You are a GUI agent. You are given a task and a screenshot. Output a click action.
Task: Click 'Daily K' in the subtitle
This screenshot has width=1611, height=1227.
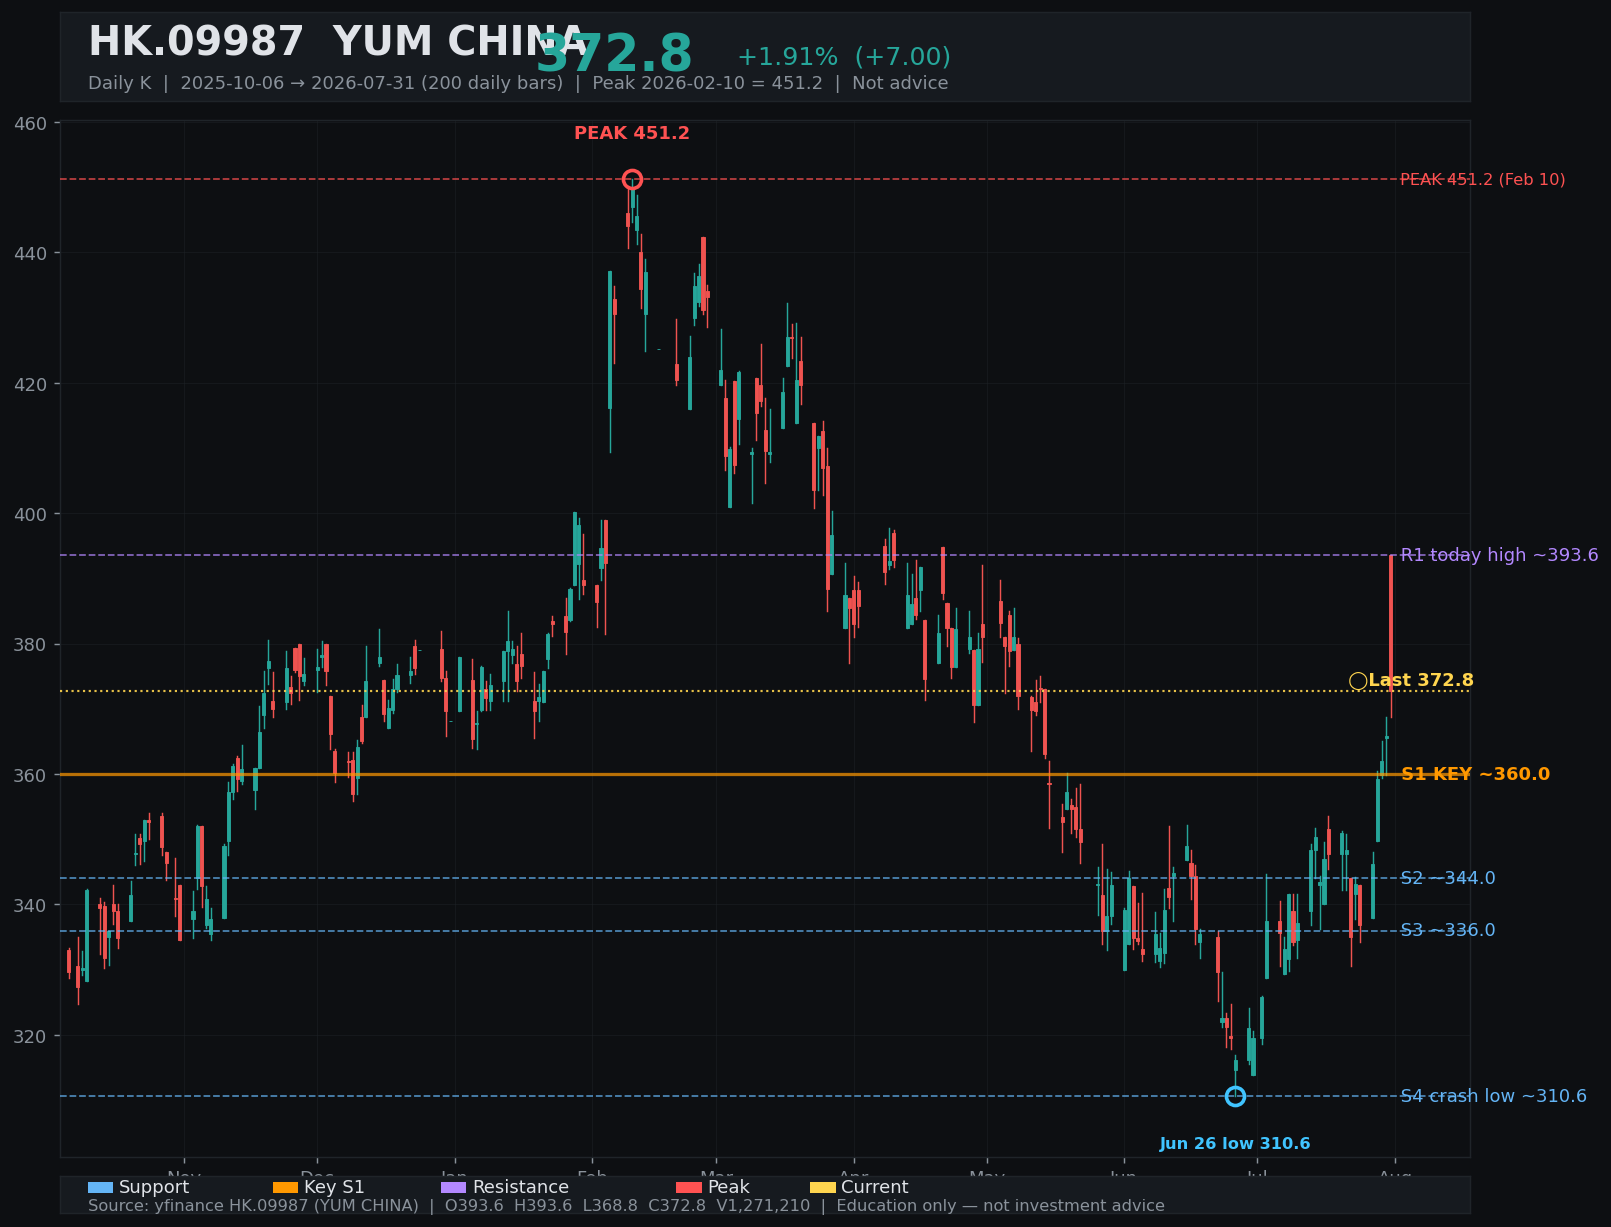119,83
